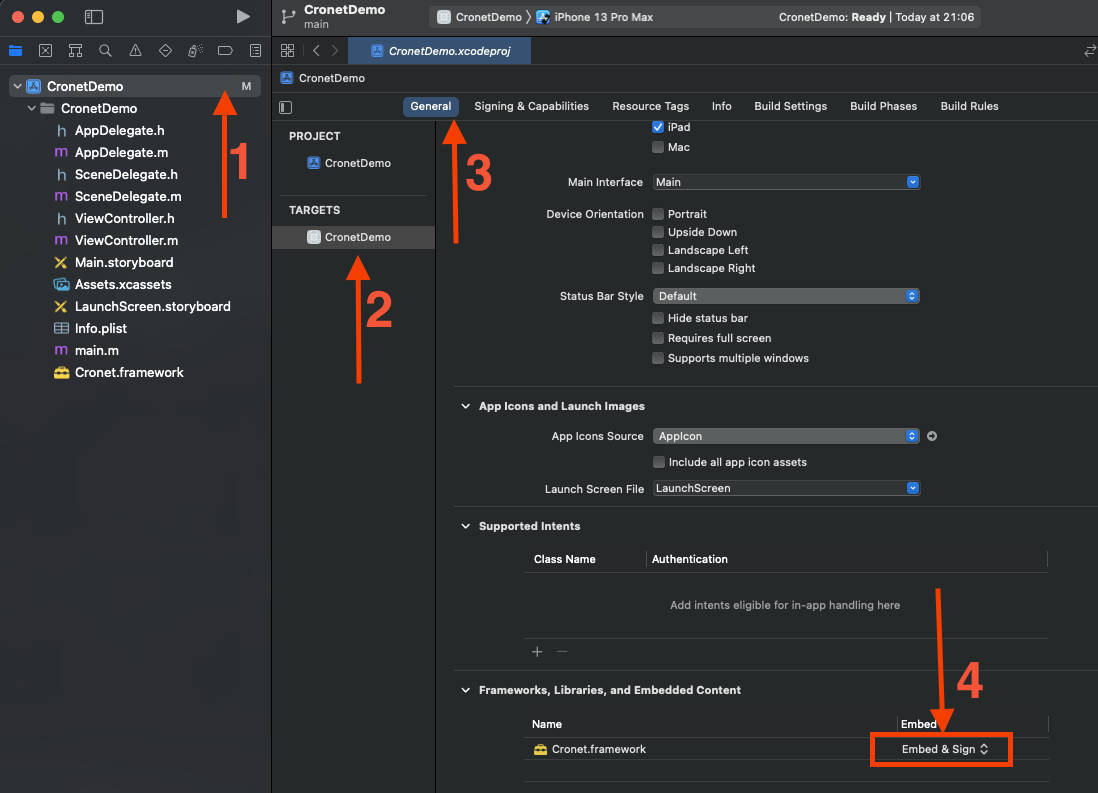Switch to Build Settings tab
The width and height of the screenshot is (1098, 793).
pyautogui.click(x=791, y=106)
